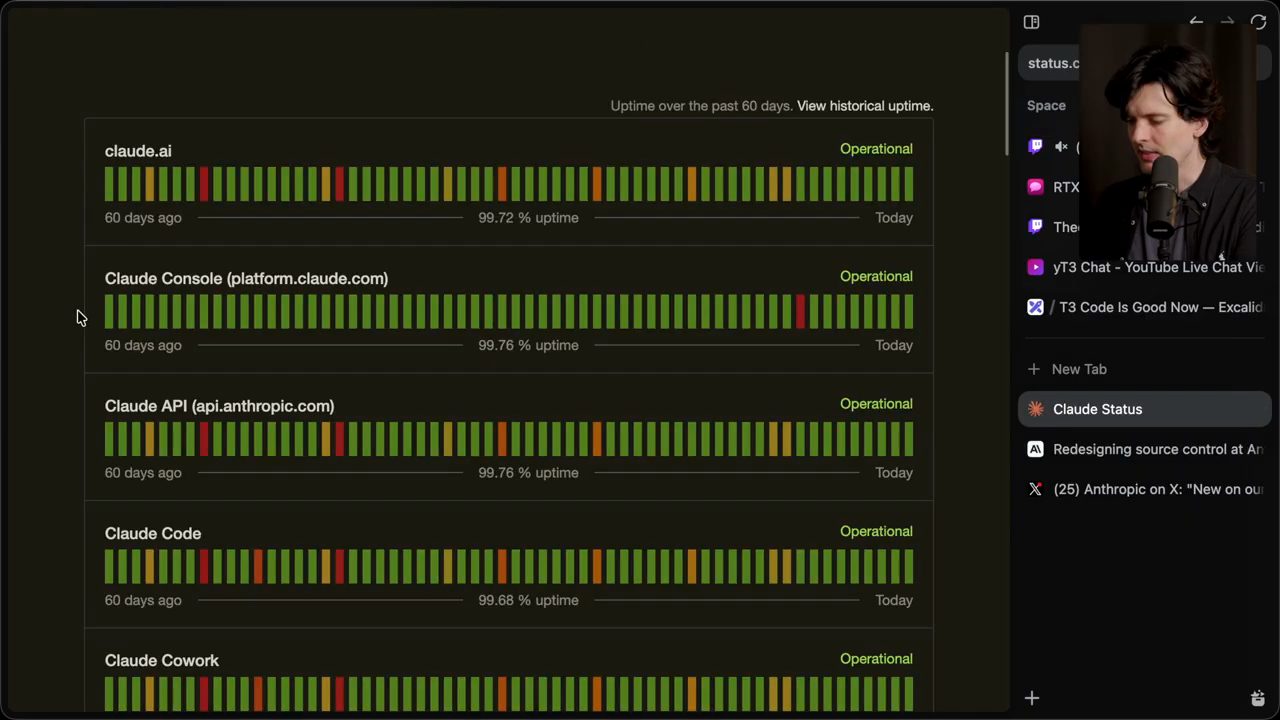The width and height of the screenshot is (1280, 720).
Task: Open the View historical uptime link
Action: tap(865, 106)
